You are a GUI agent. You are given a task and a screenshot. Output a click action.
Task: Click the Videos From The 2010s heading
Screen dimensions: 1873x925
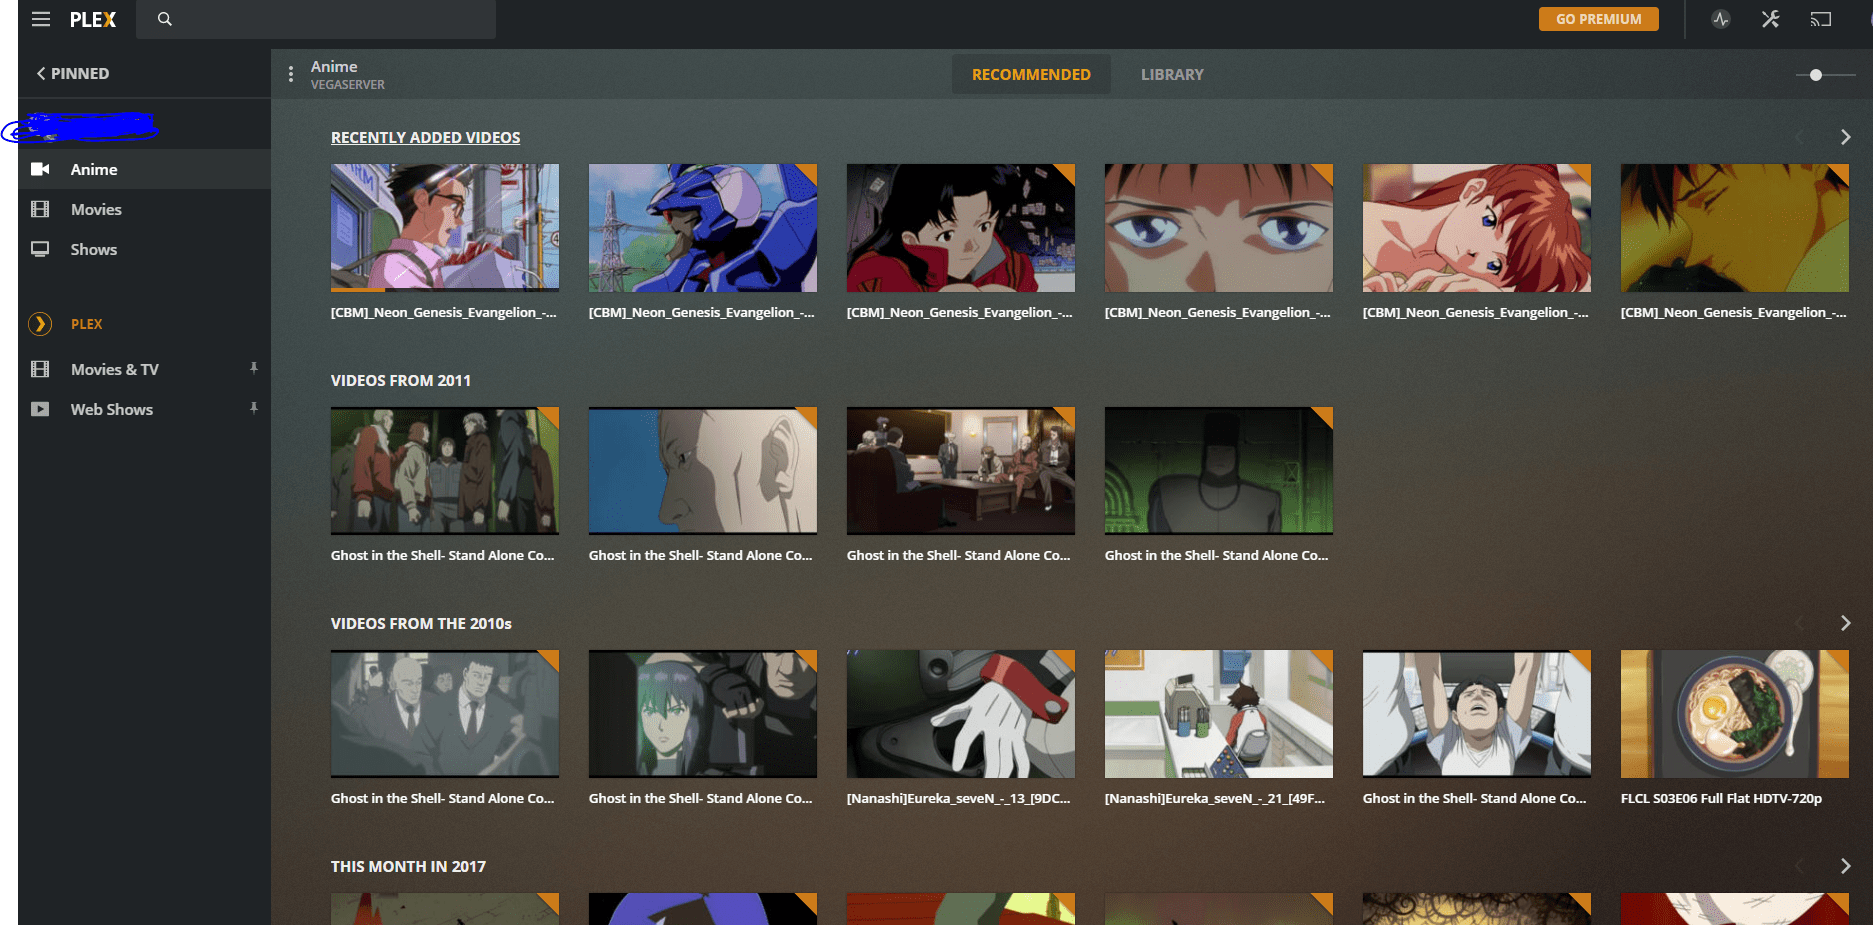tap(421, 623)
